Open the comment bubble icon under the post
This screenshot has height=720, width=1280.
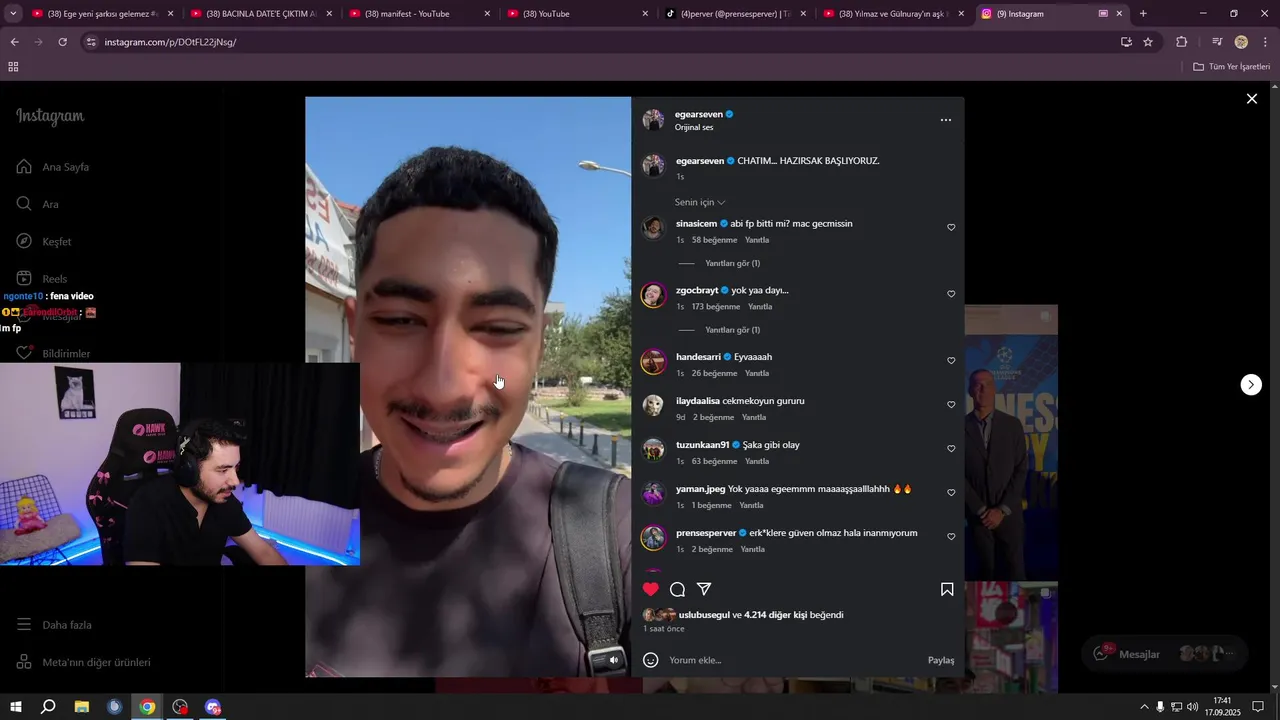pyautogui.click(x=677, y=589)
